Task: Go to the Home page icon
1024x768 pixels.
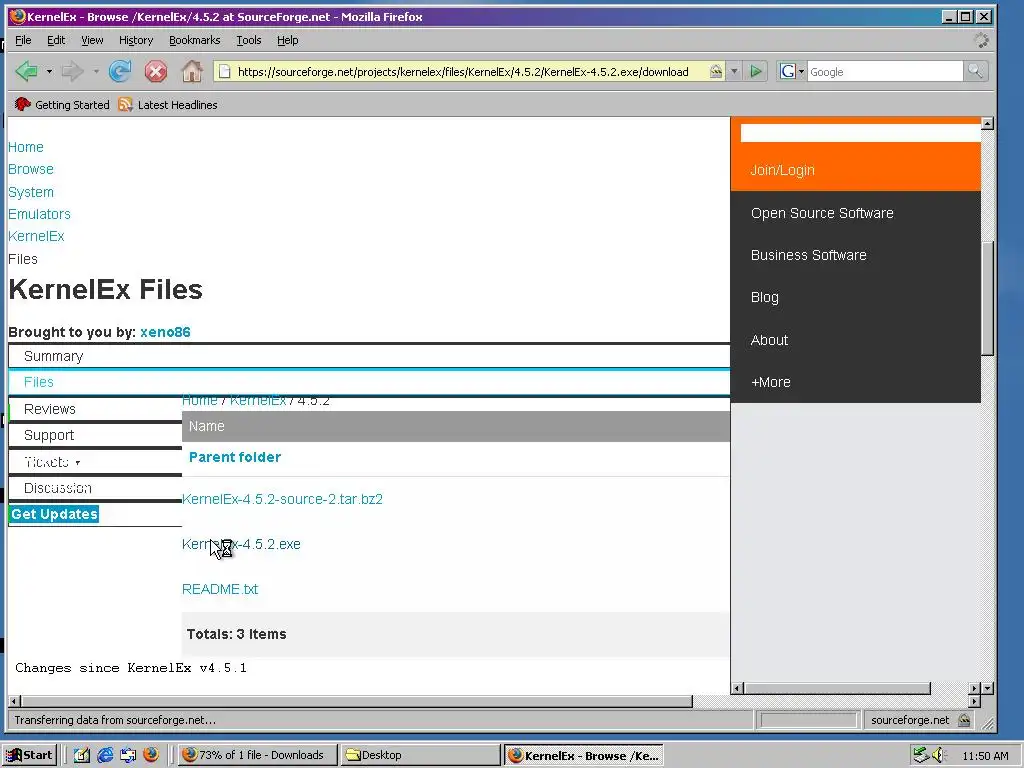Action: 192,71
